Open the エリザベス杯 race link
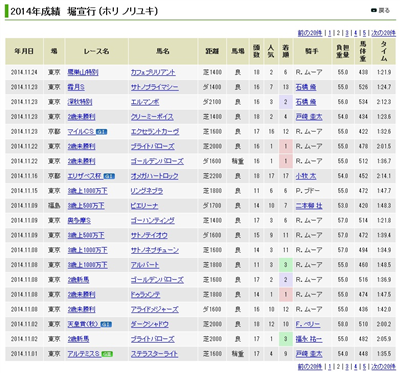This screenshot has height=373, width=400. coord(85,176)
